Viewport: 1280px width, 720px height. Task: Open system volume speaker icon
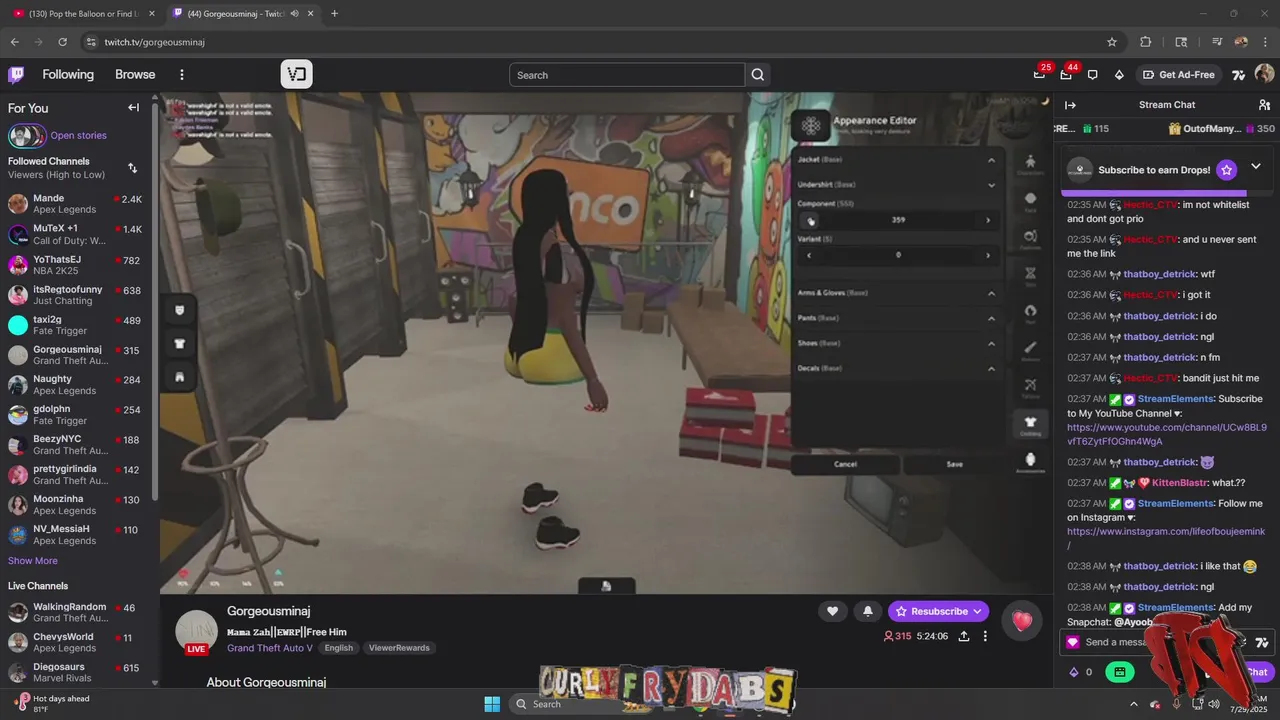tap(1214, 704)
